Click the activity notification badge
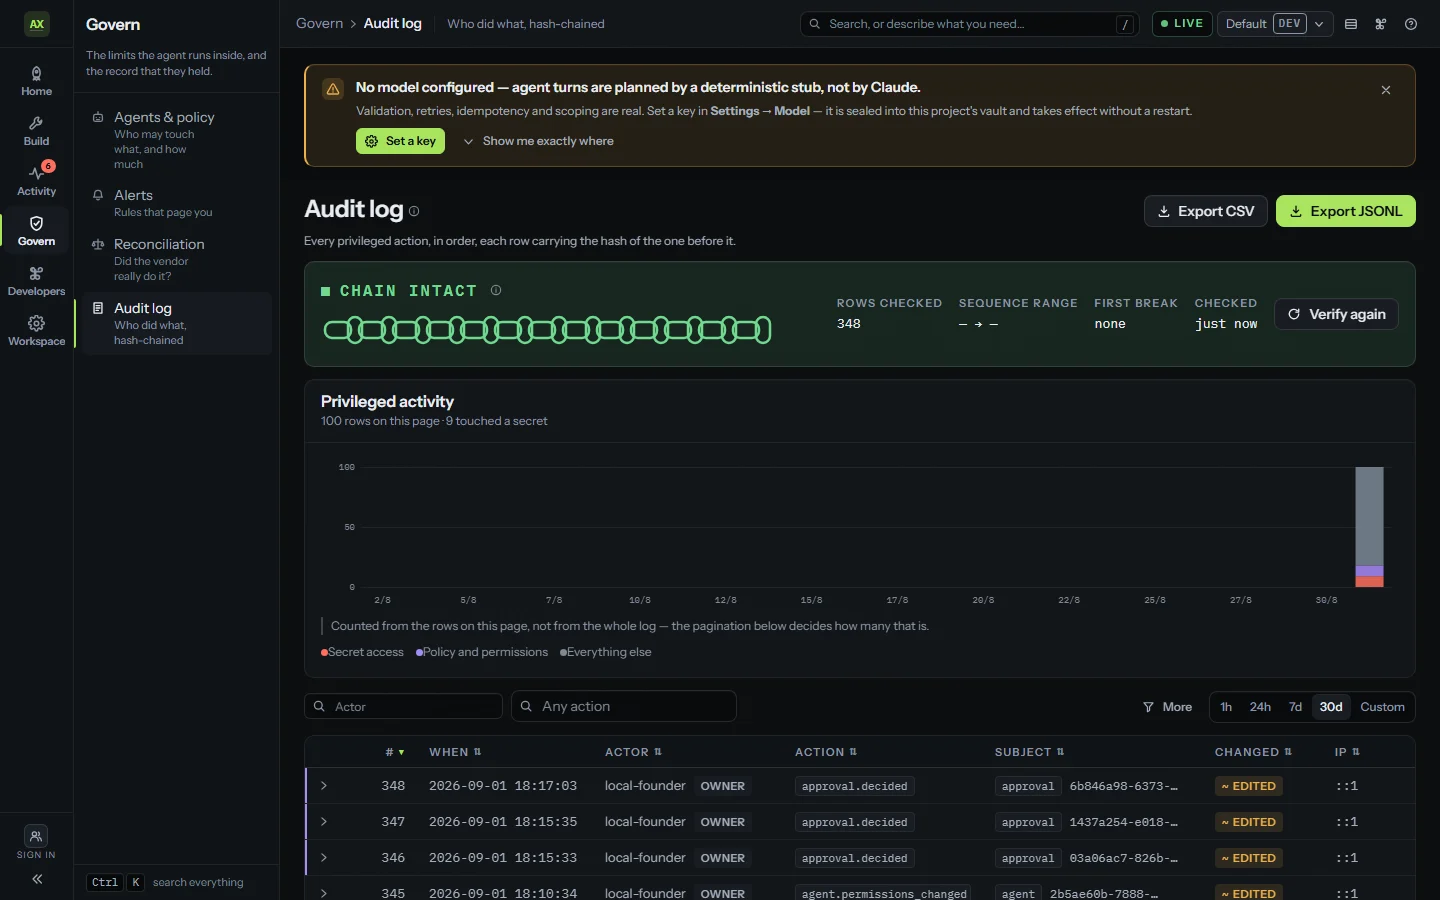This screenshot has width=1440, height=900. [x=48, y=166]
